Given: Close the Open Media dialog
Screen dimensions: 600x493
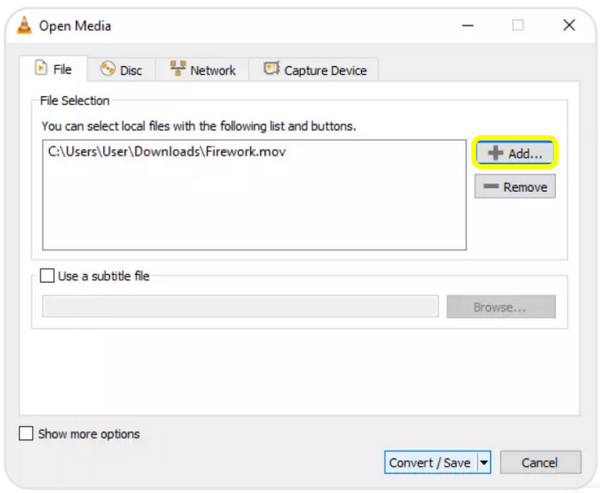Looking at the screenshot, I should tap(568, 25).
